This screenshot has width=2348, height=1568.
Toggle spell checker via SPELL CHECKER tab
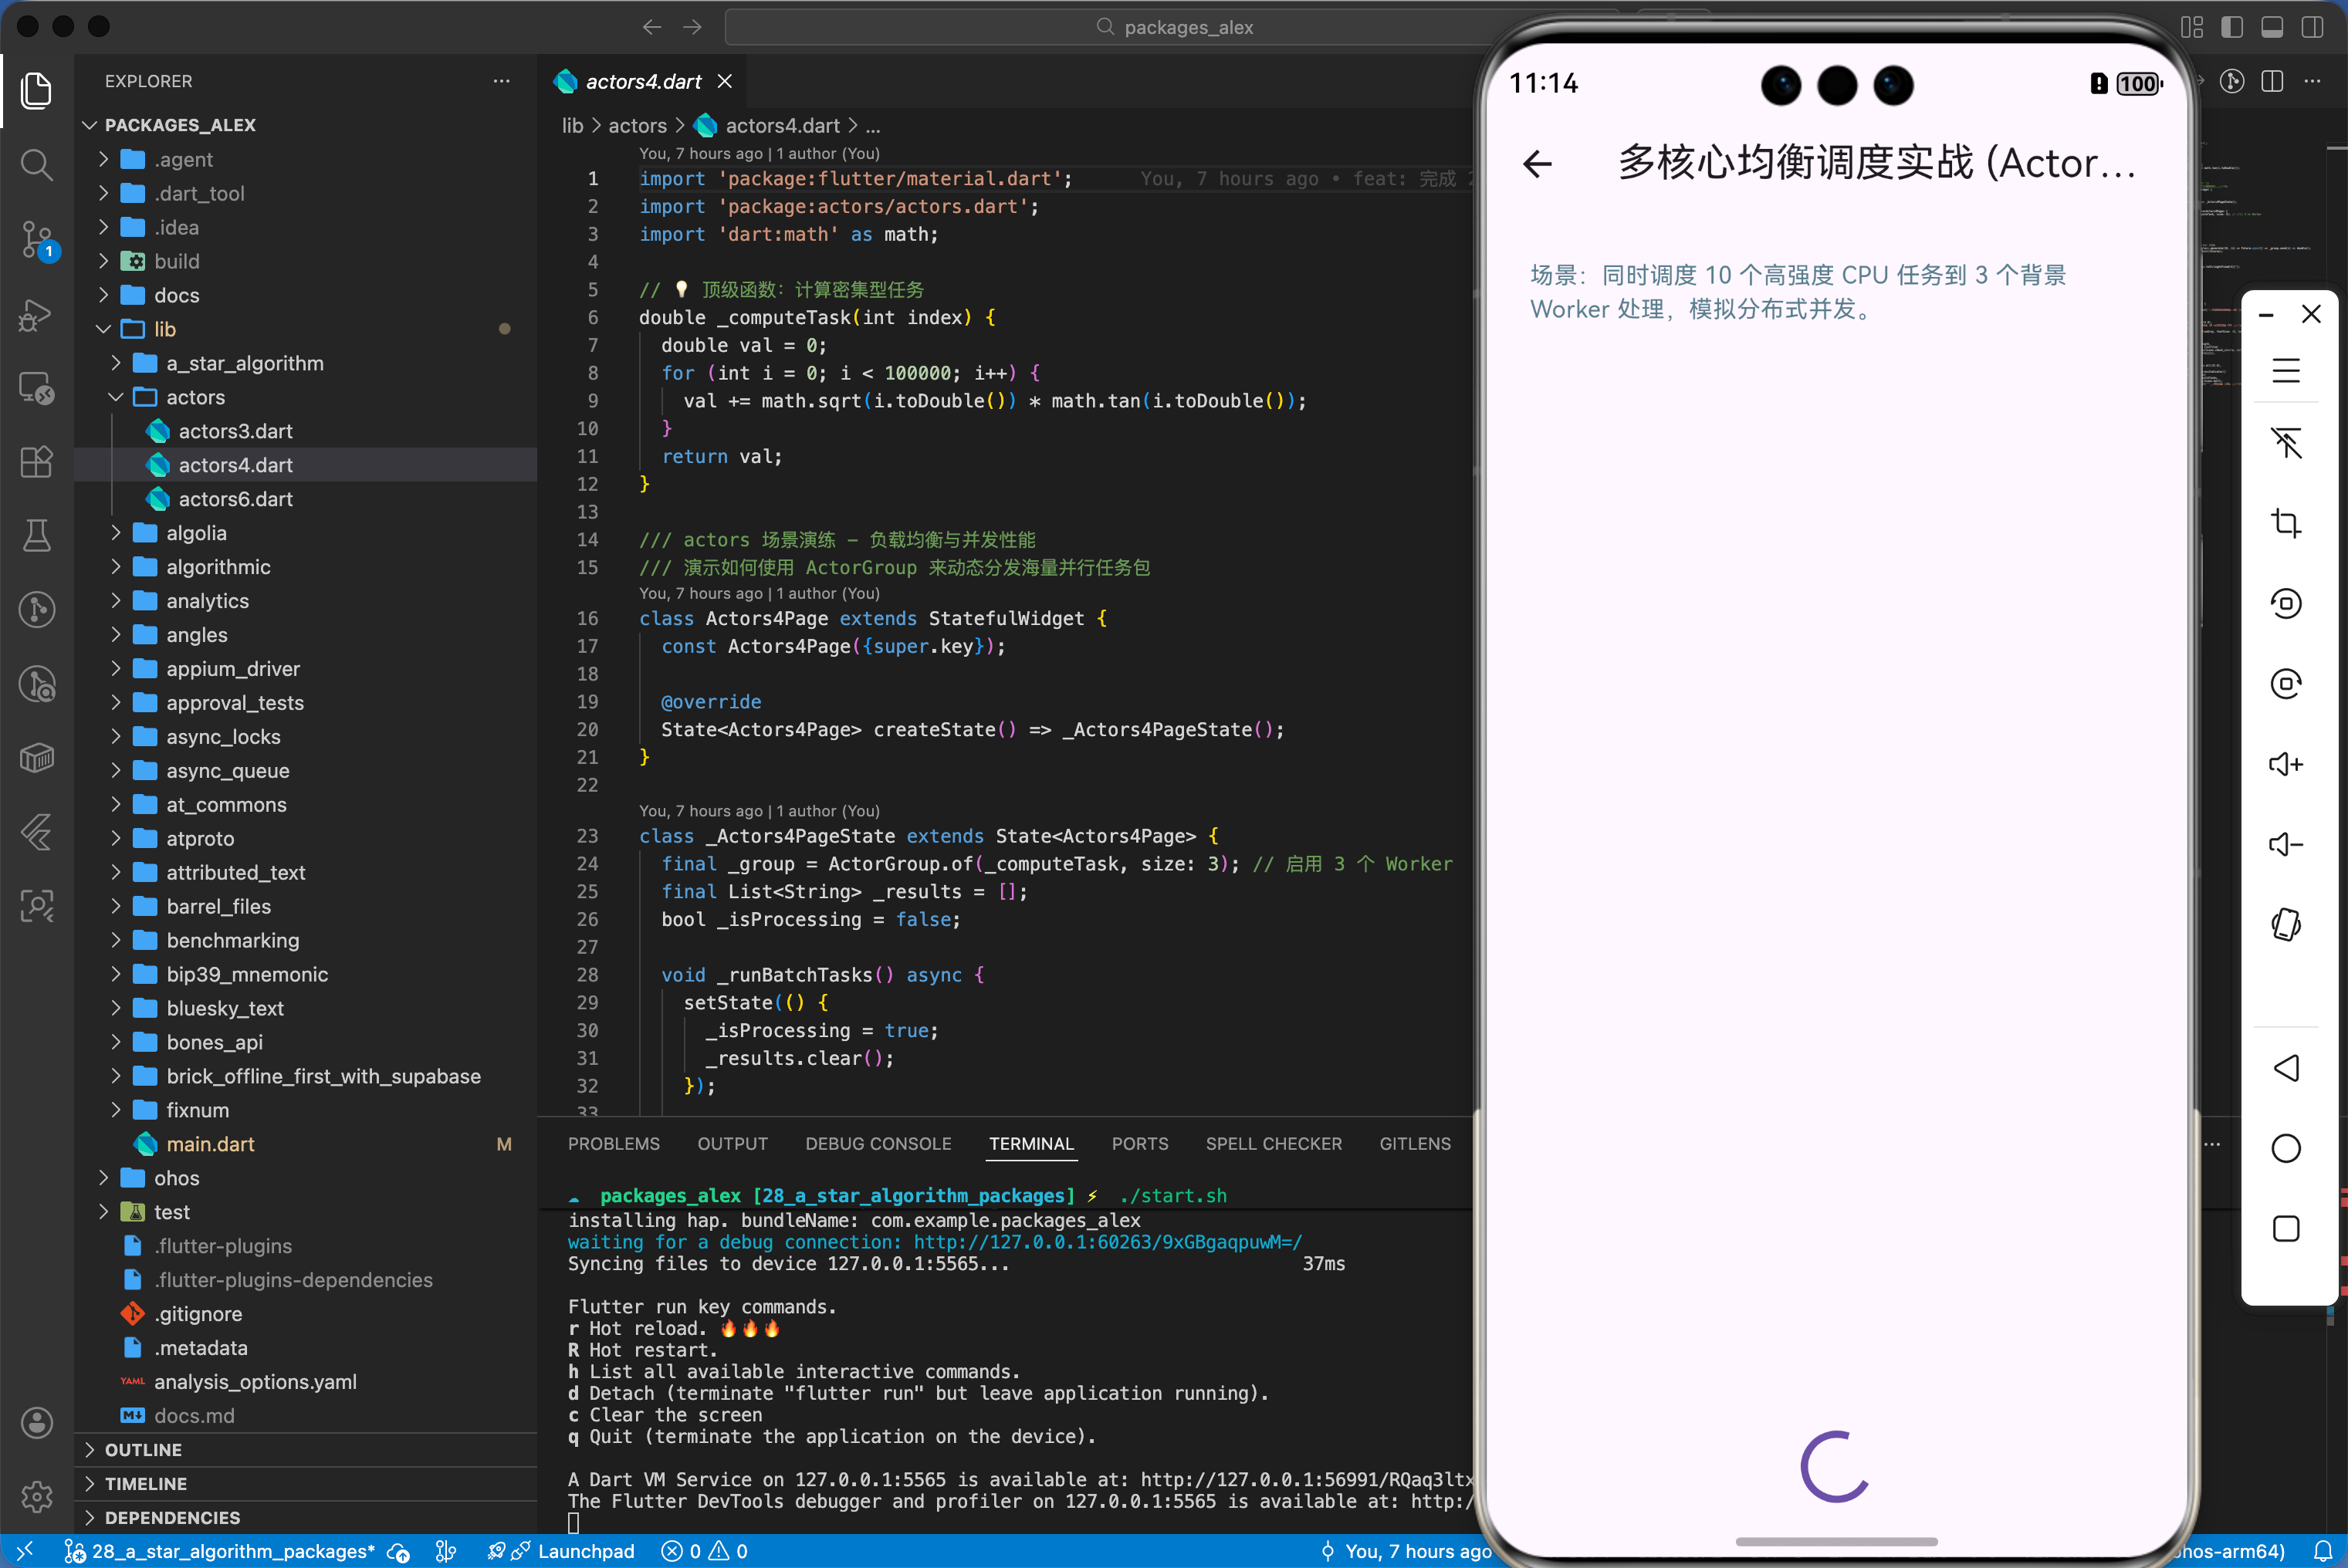pos(1273,1143)
